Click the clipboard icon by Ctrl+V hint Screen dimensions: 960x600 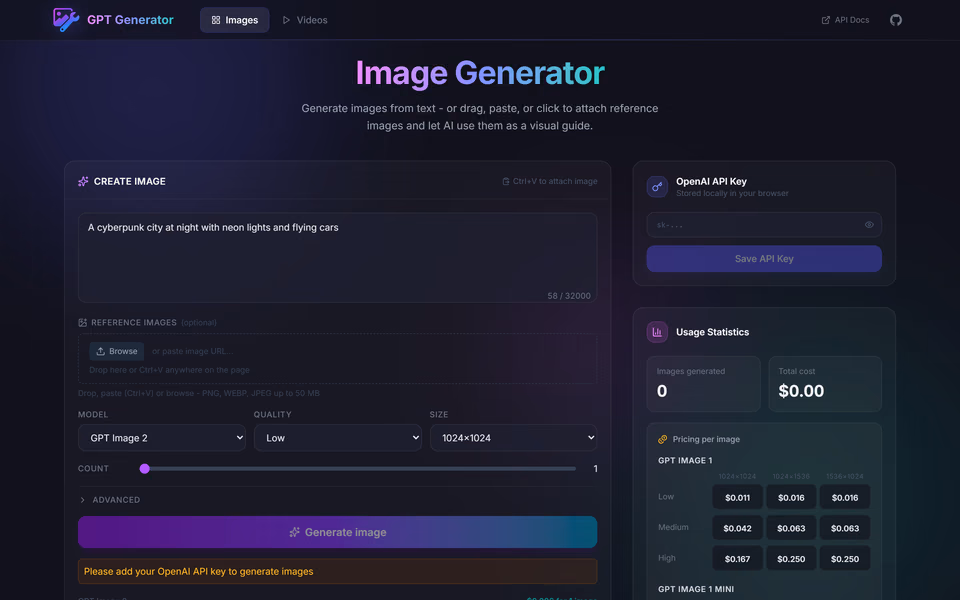coord(506,181)
